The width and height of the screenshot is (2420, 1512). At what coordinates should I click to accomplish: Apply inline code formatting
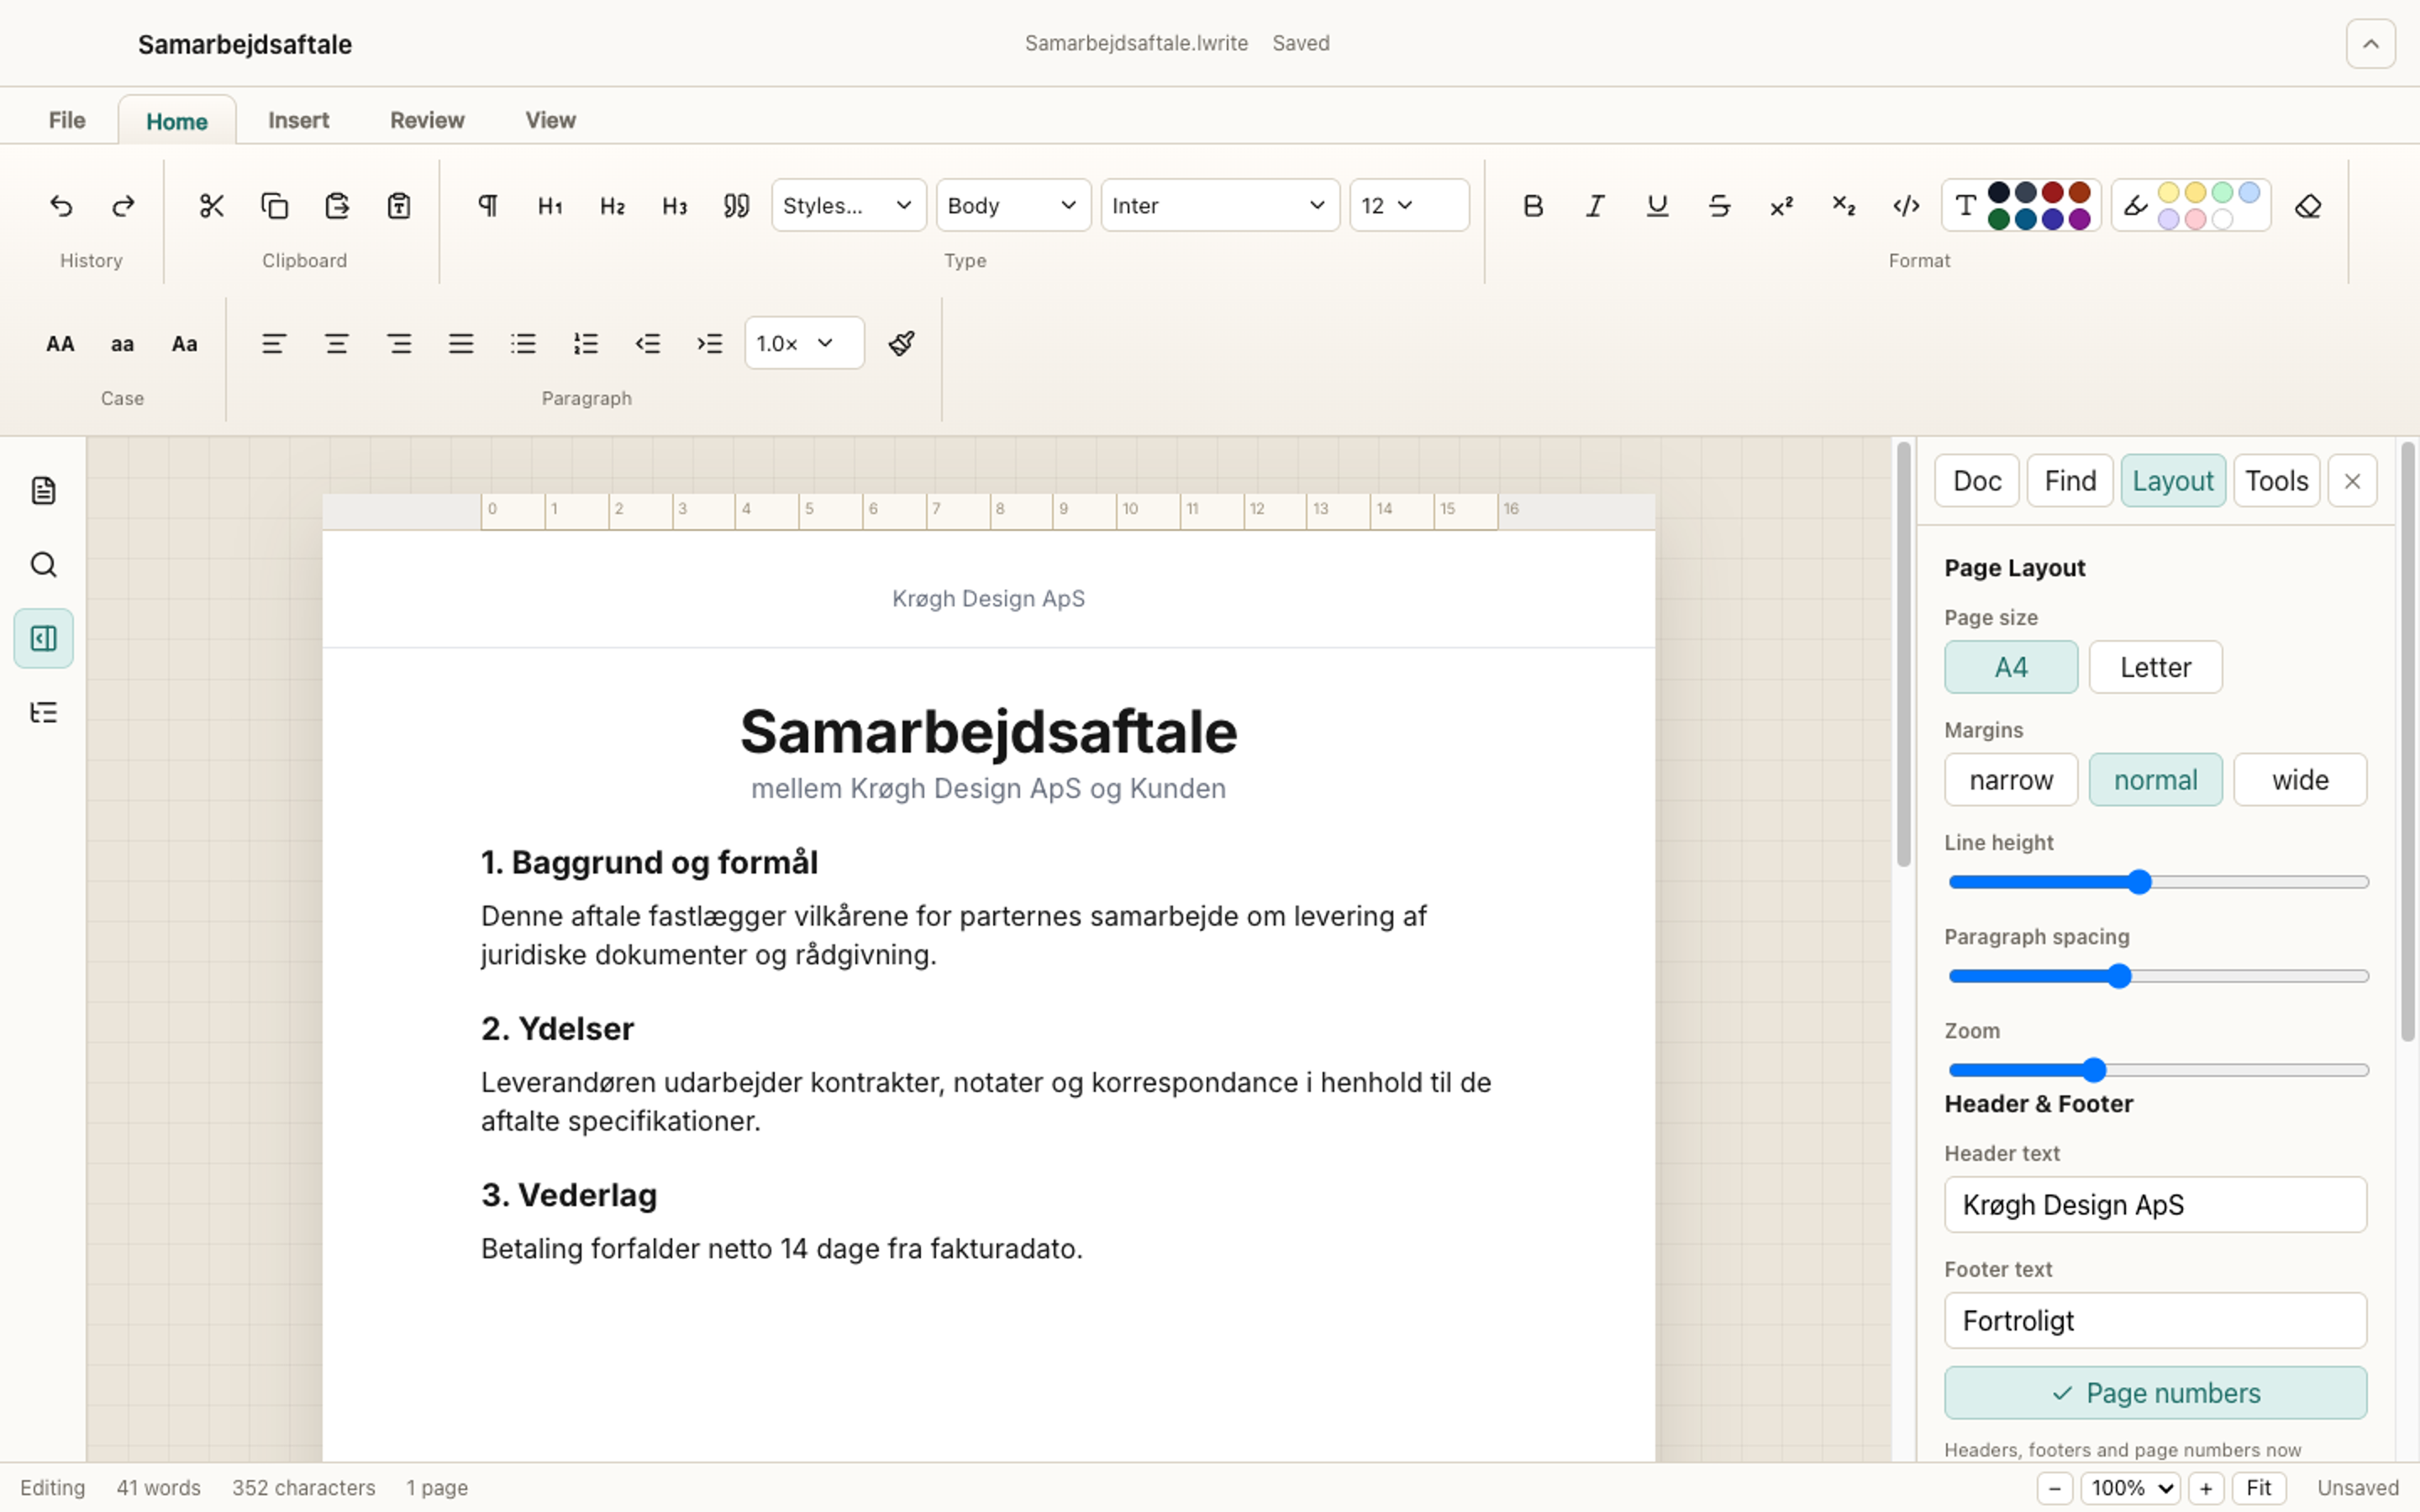(x=1906, y=206)
